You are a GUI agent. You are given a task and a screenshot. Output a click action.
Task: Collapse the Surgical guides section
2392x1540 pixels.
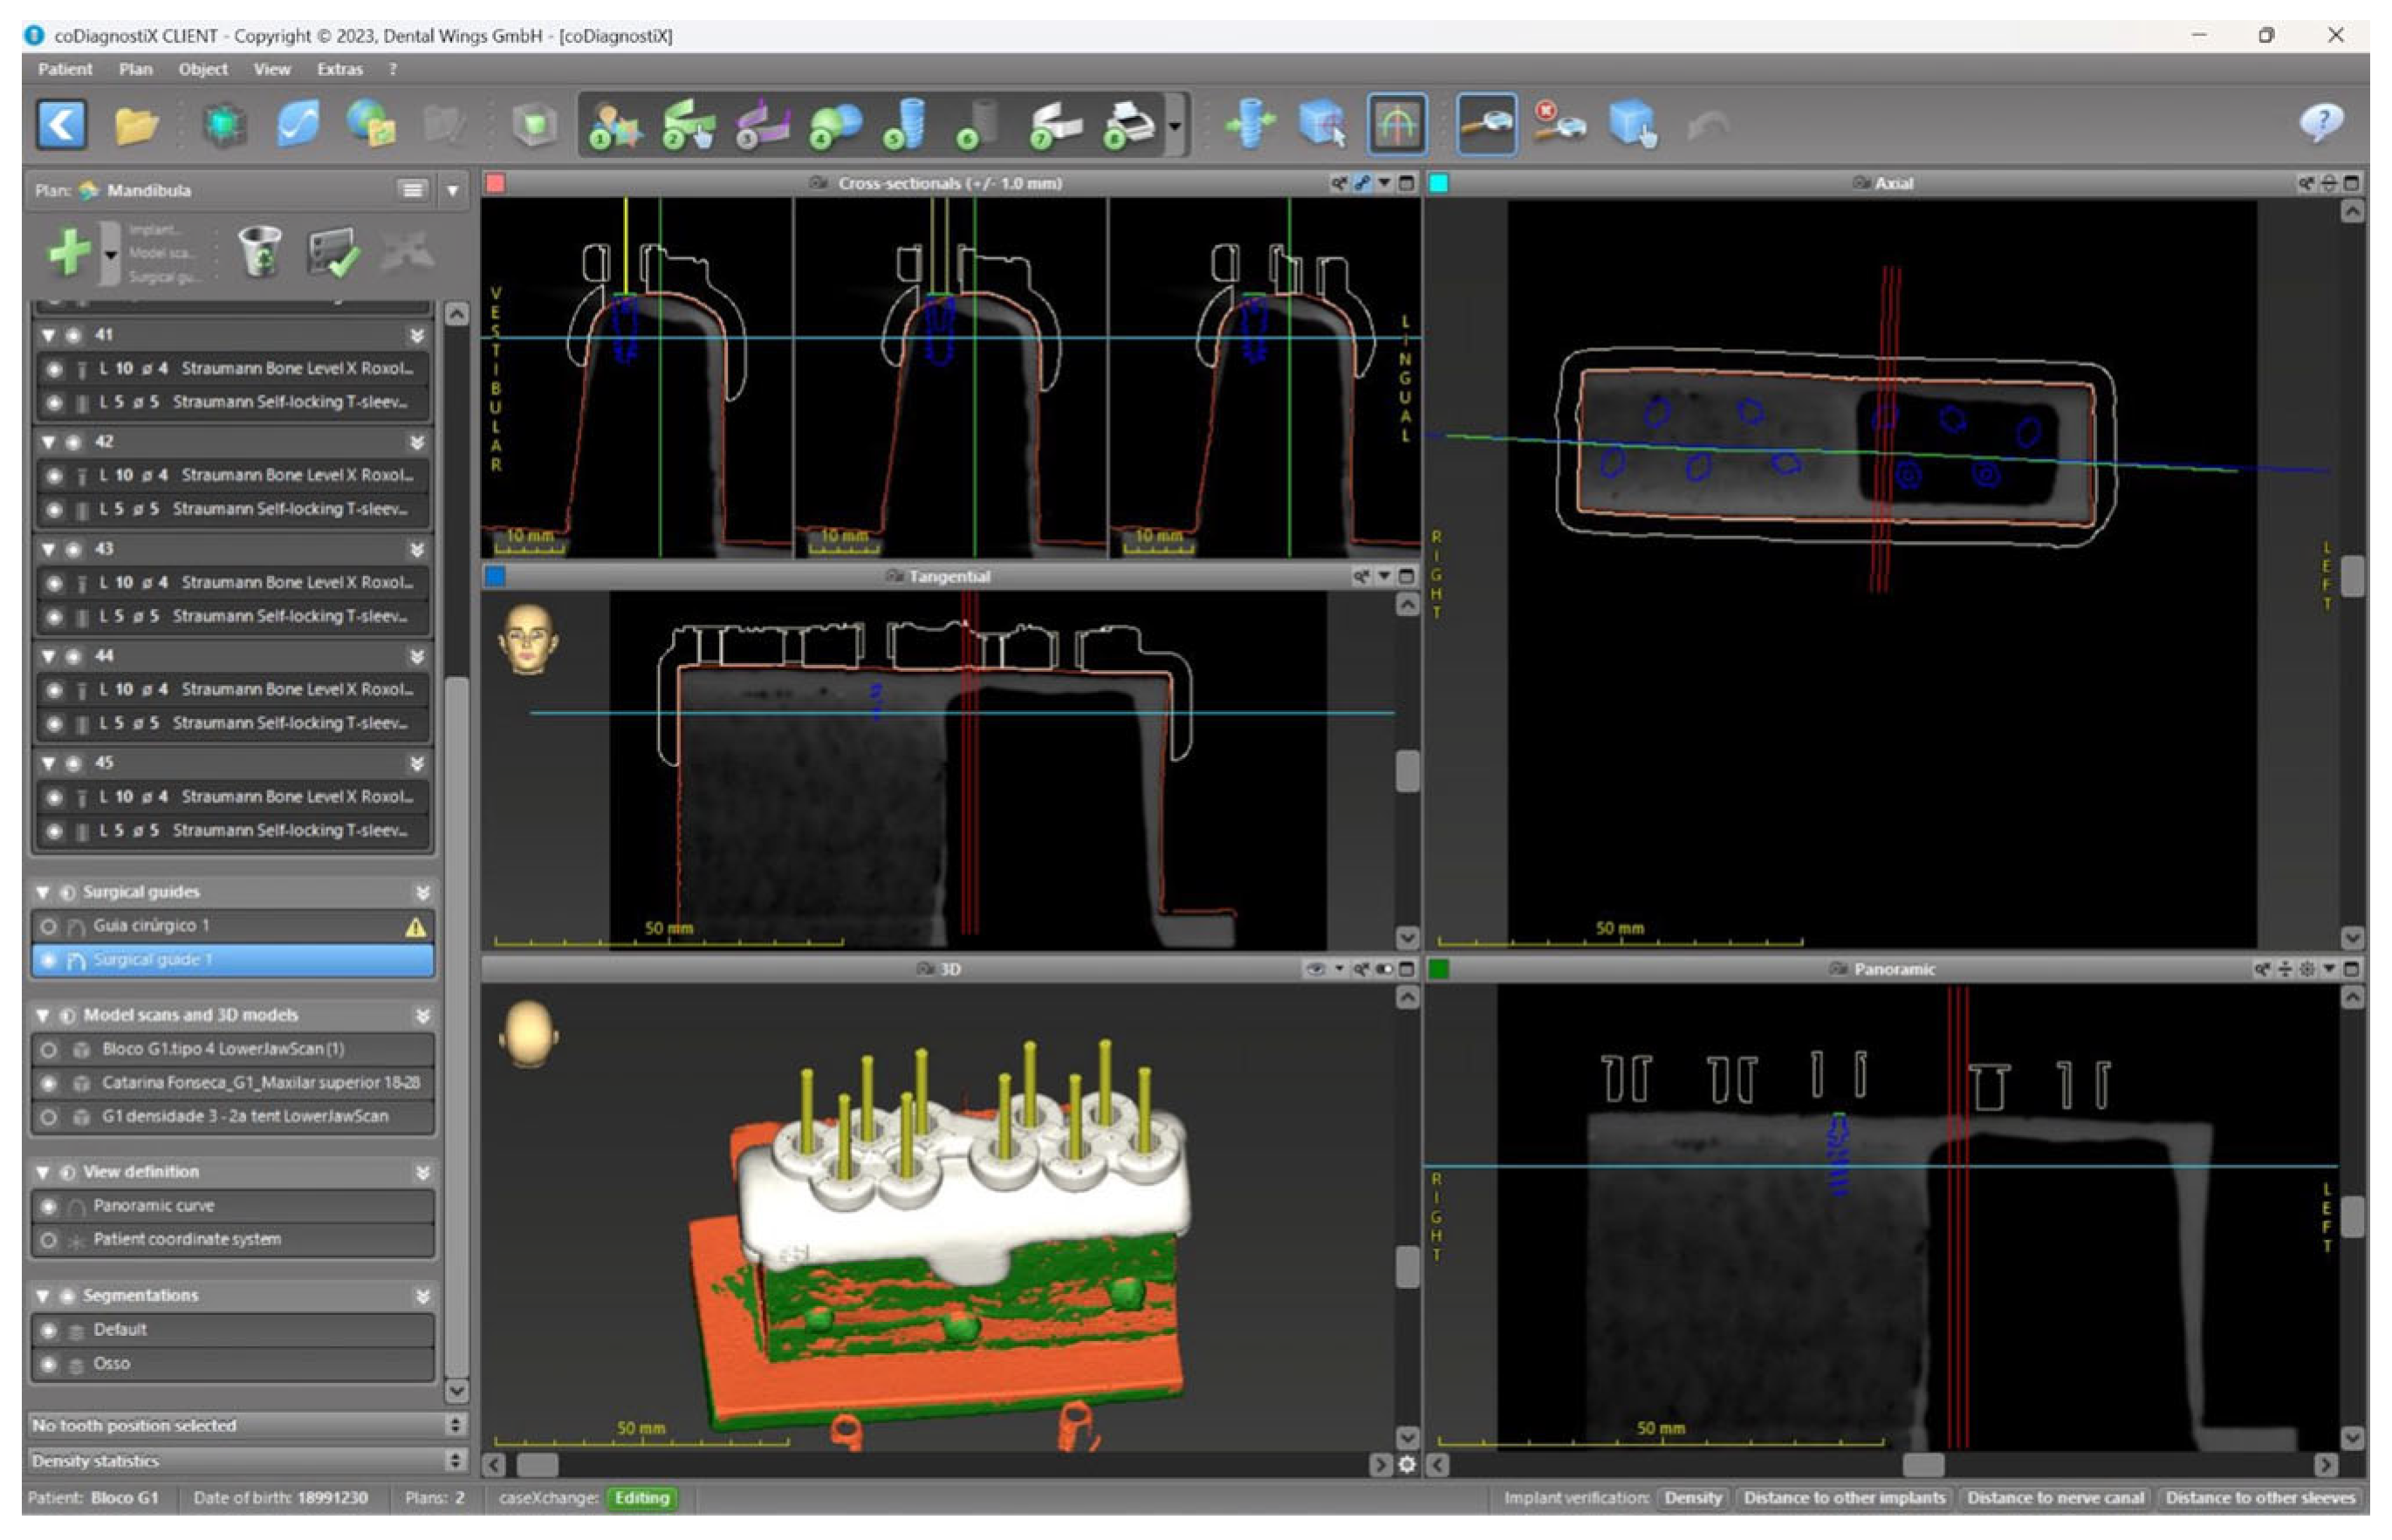[x=43, y=892]
